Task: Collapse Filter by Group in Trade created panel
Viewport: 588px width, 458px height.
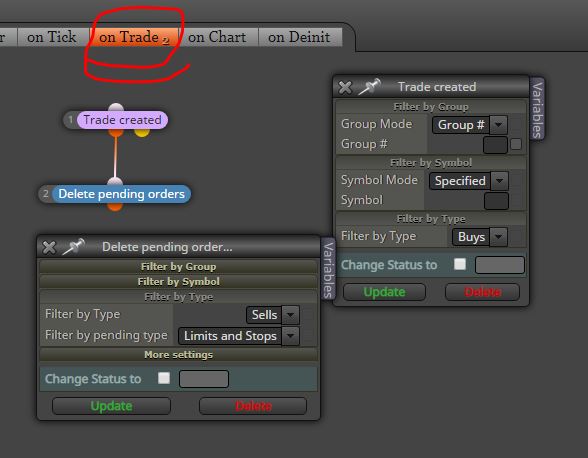Action: (x=431, y=107)
